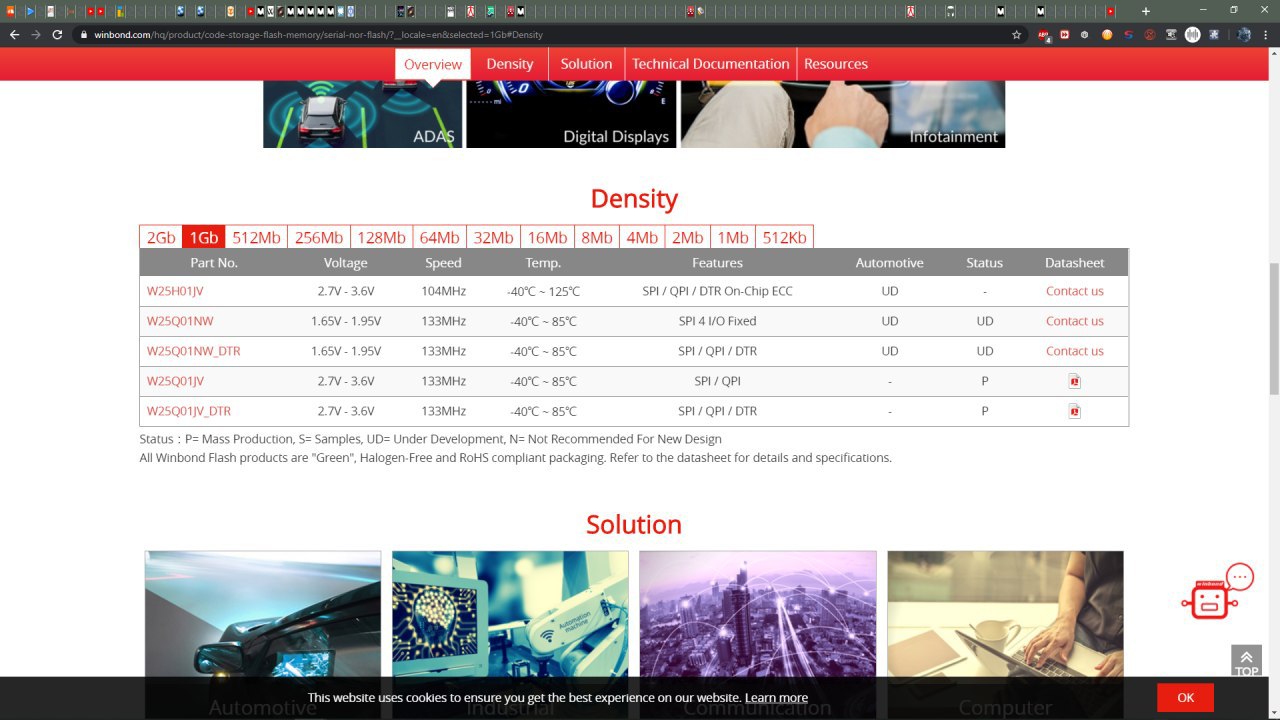Image resolution: width=1280 pixels, height=720 pixels.
Task: Open the Chrome profile avatar
Action: click(x=1244, y=34)
